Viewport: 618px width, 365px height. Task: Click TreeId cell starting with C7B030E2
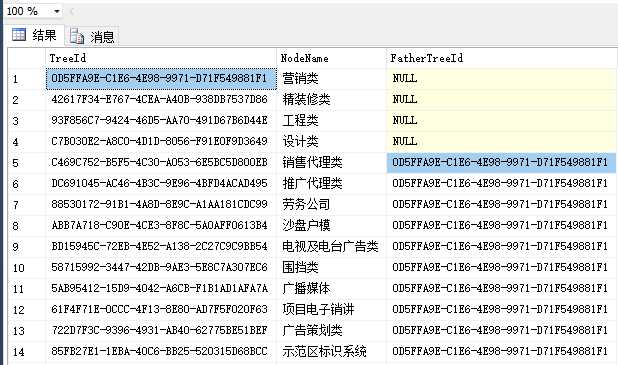point(161,142)
